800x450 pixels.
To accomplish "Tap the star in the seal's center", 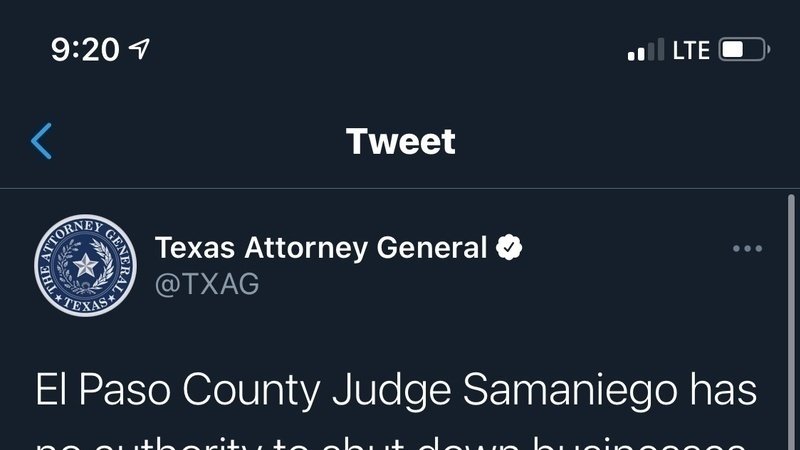I will 85,266.
